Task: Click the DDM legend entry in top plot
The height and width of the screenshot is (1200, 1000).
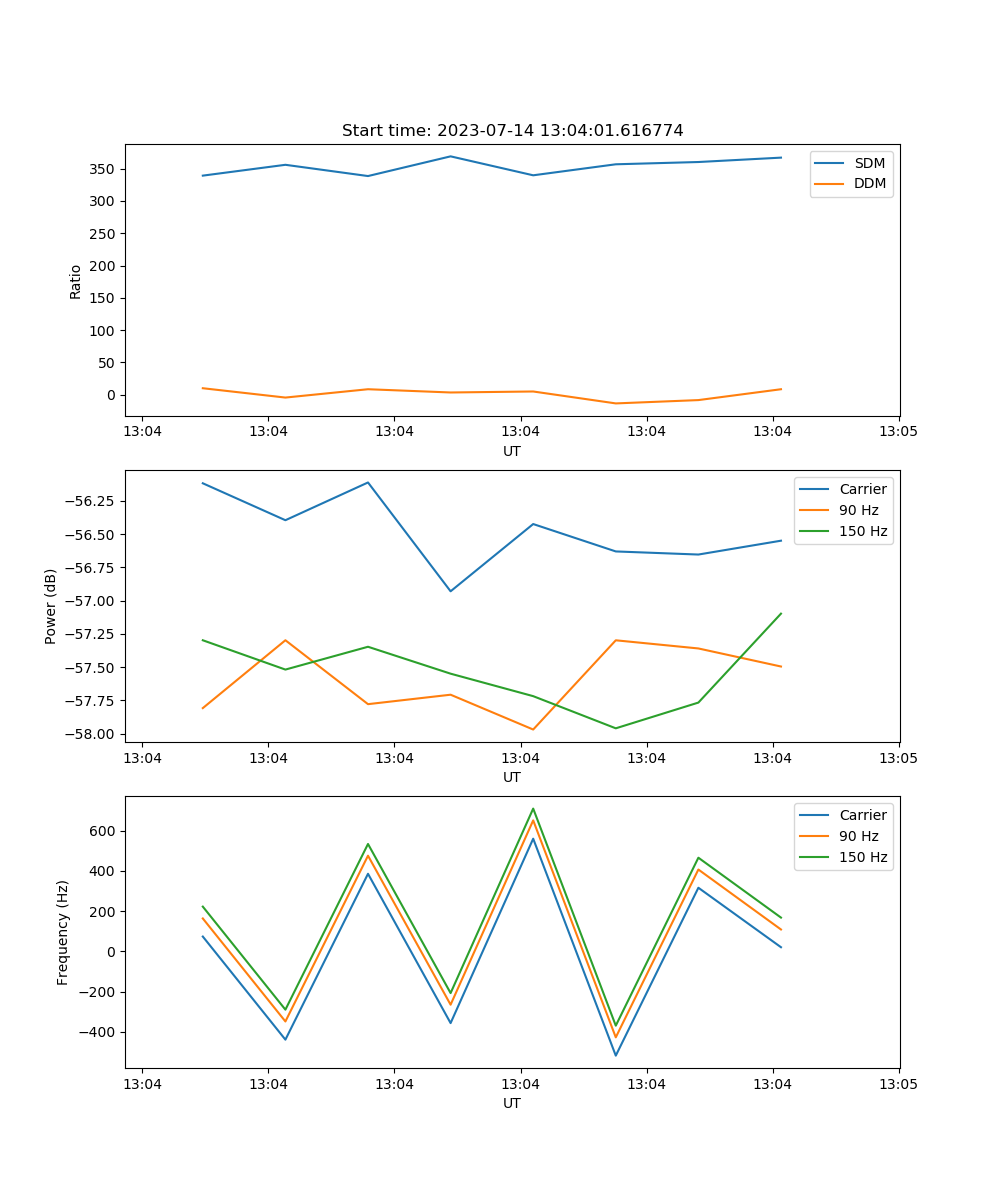Action: coord(869,183)
